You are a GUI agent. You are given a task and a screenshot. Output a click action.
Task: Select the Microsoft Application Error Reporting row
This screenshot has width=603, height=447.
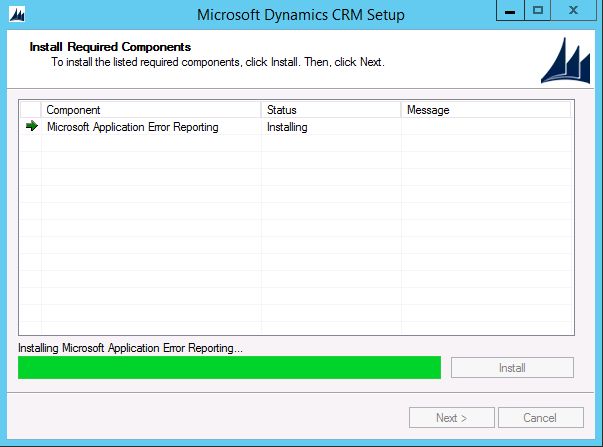pos(296,127)
